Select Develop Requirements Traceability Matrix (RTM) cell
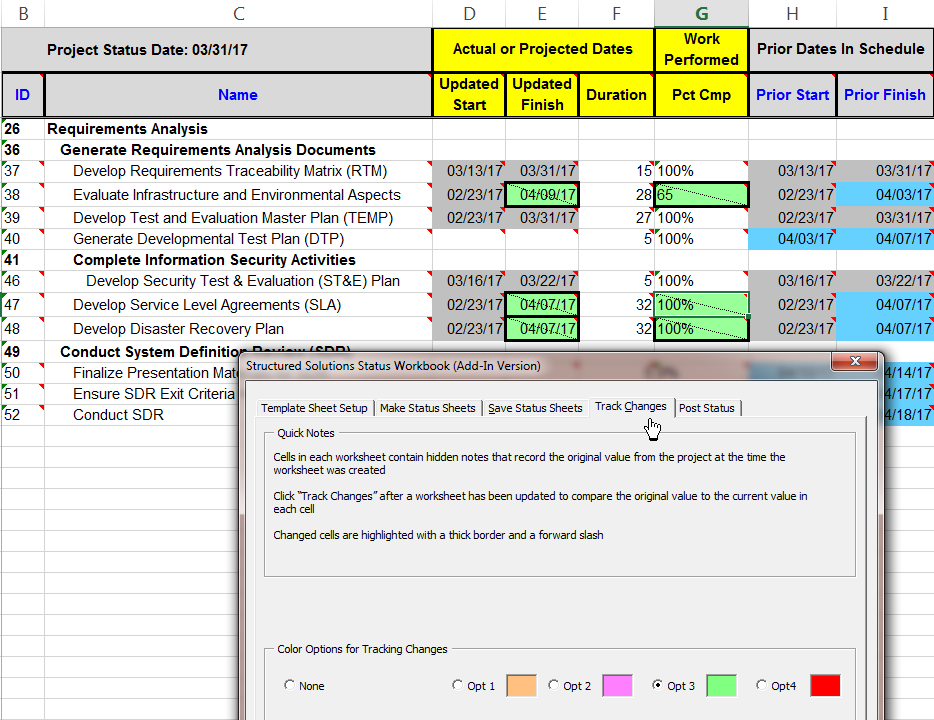Screen dimensions: 934x720 coord(238,171)
